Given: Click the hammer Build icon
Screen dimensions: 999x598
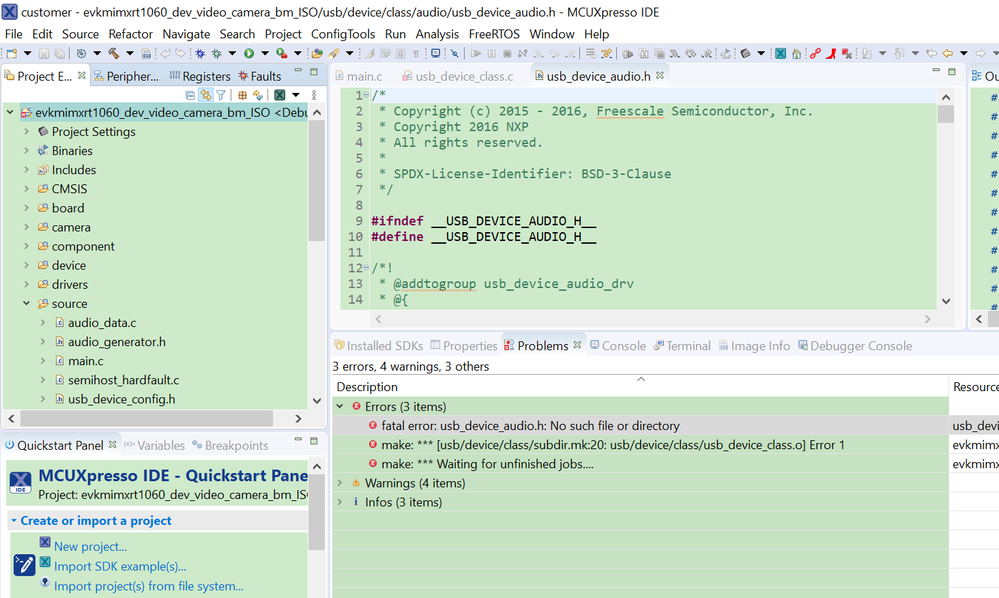Looking at the screenshot, I should [113, 53].
